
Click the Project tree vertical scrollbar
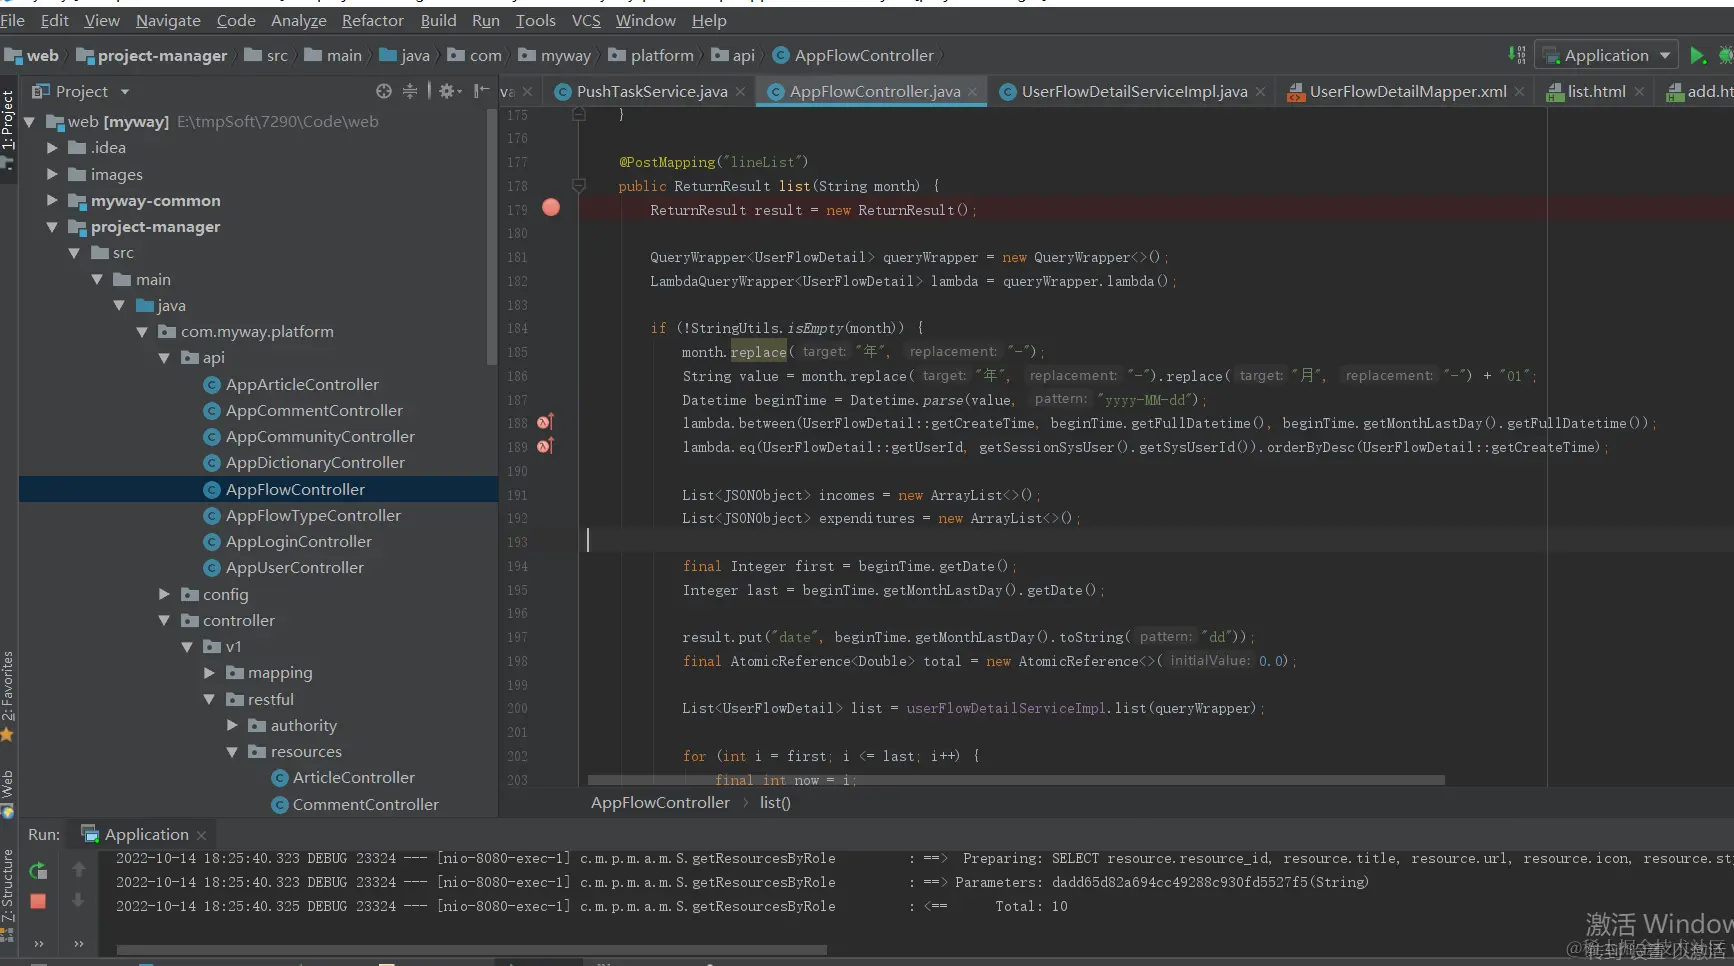click(x=491, y=237)
